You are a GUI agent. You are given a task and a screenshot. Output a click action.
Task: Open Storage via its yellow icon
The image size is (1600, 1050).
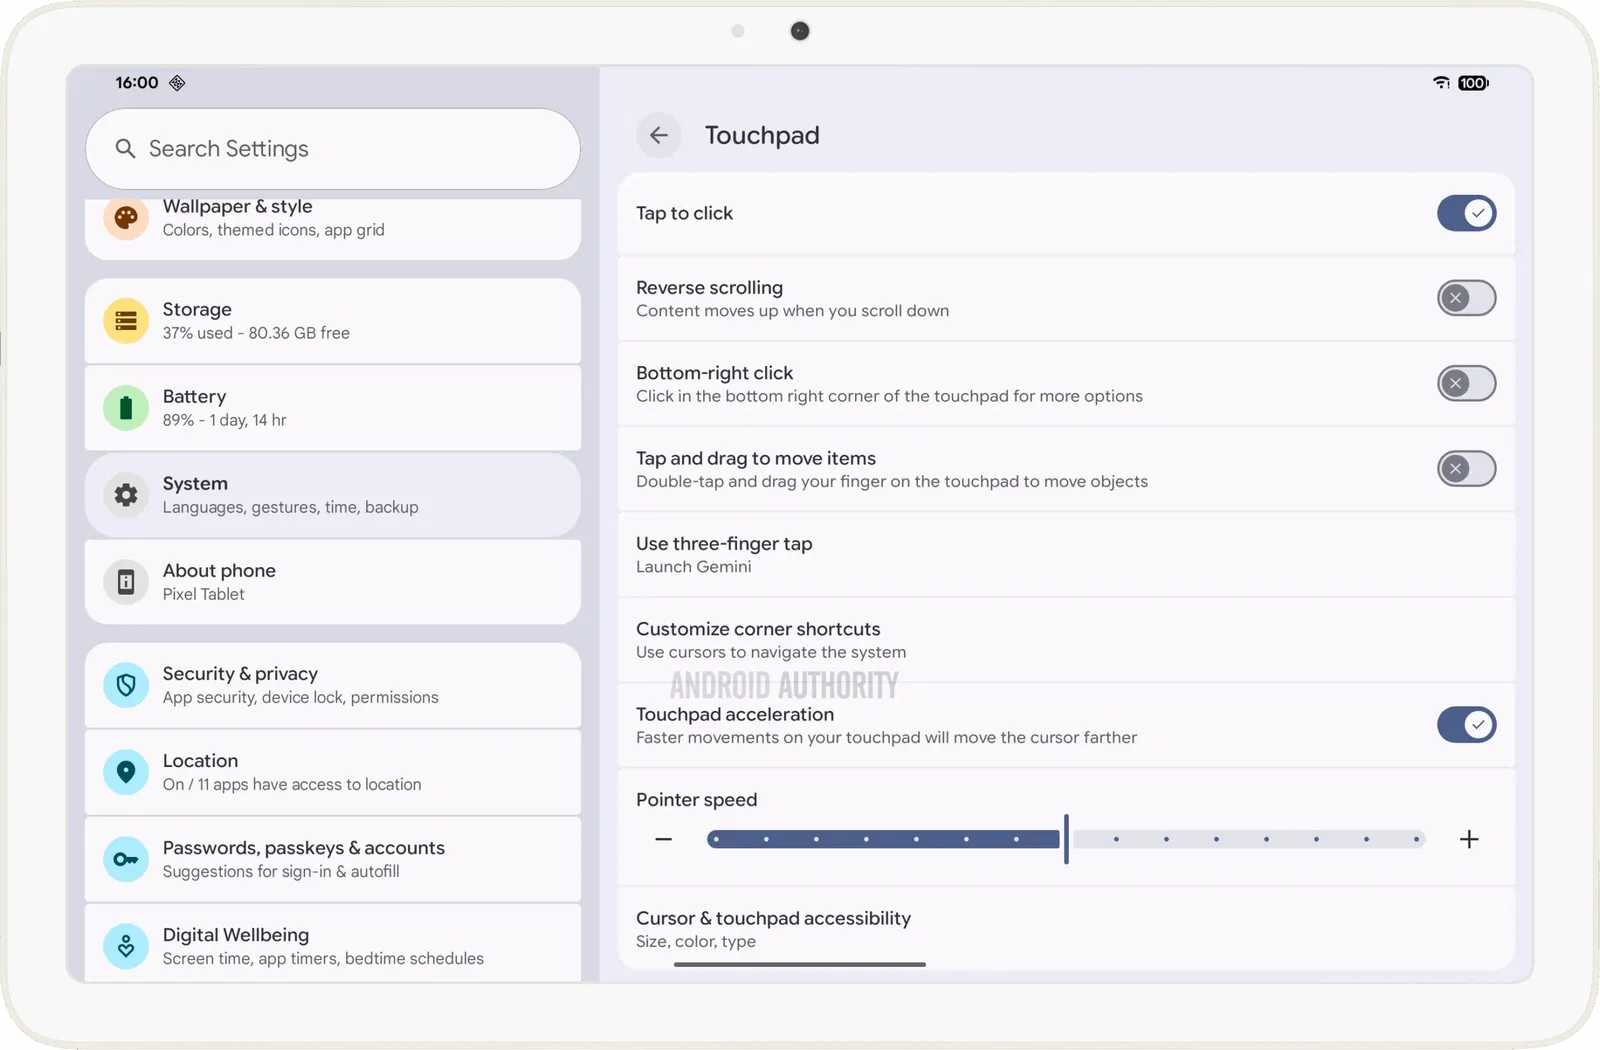pyautogui.click(x=126, y=321)
